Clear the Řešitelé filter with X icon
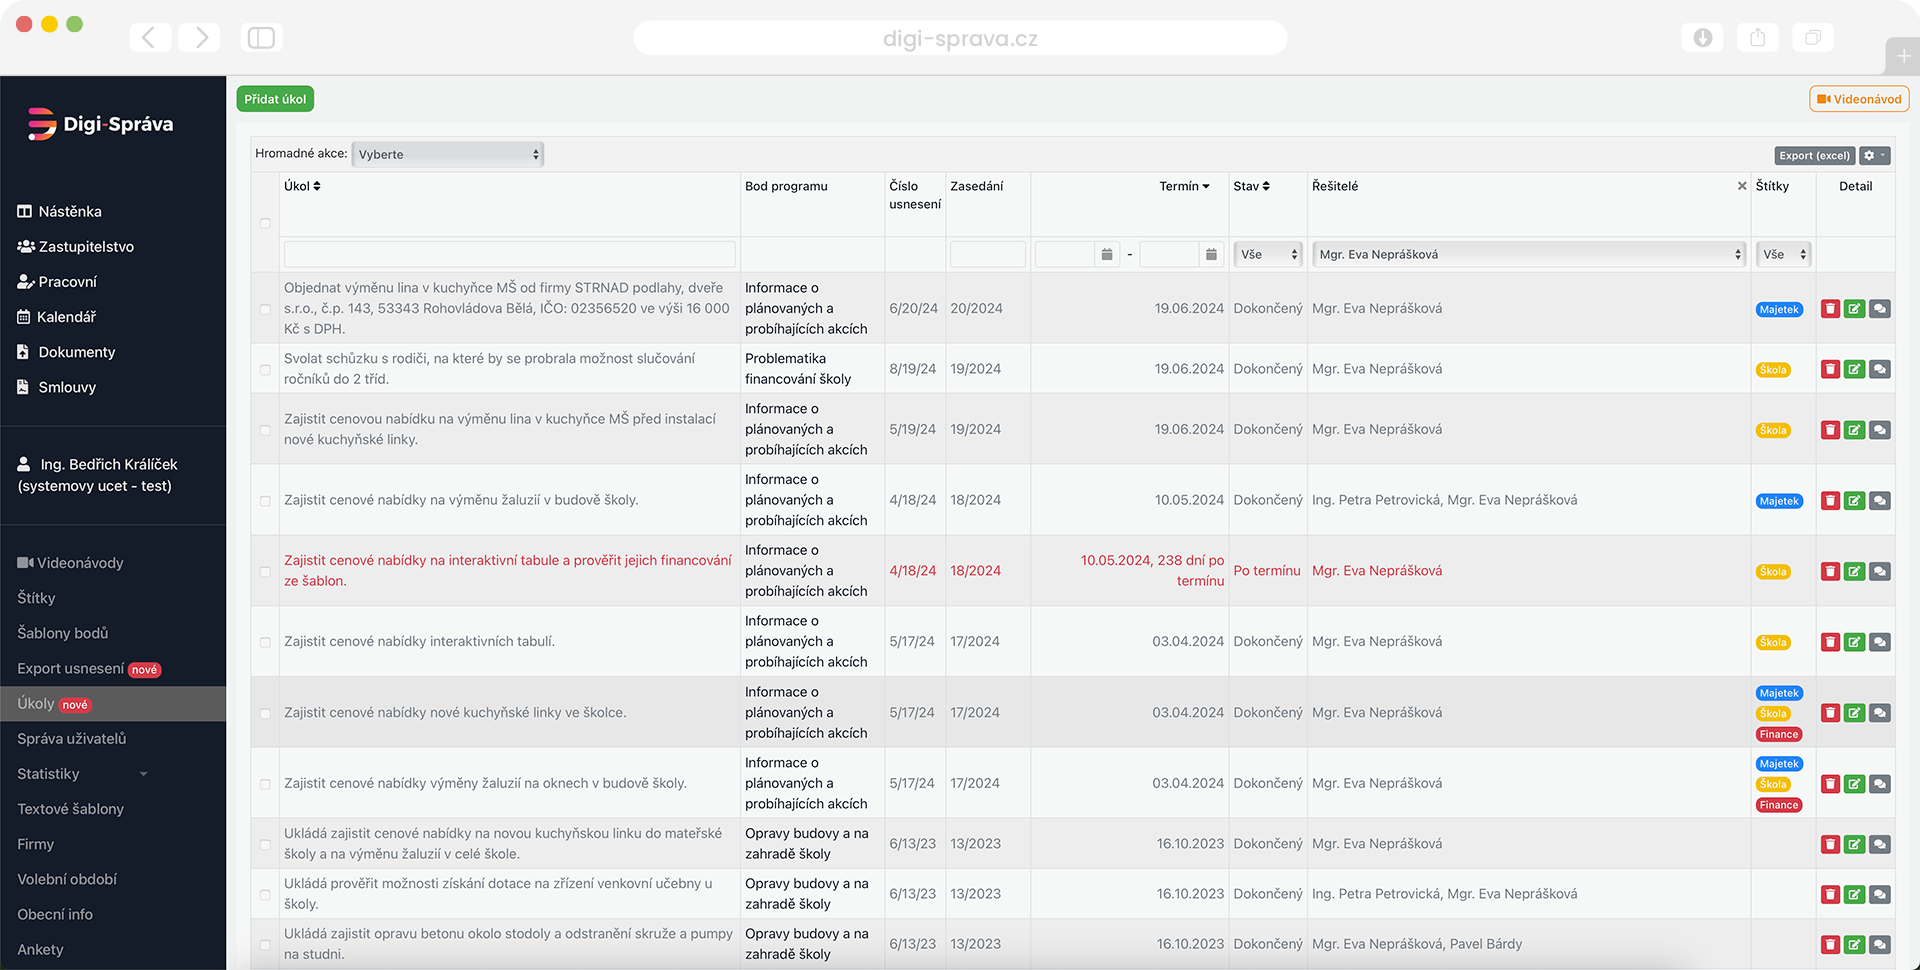The height and width of the screenshot is (970, 1920). click(x=1742, y=186)
